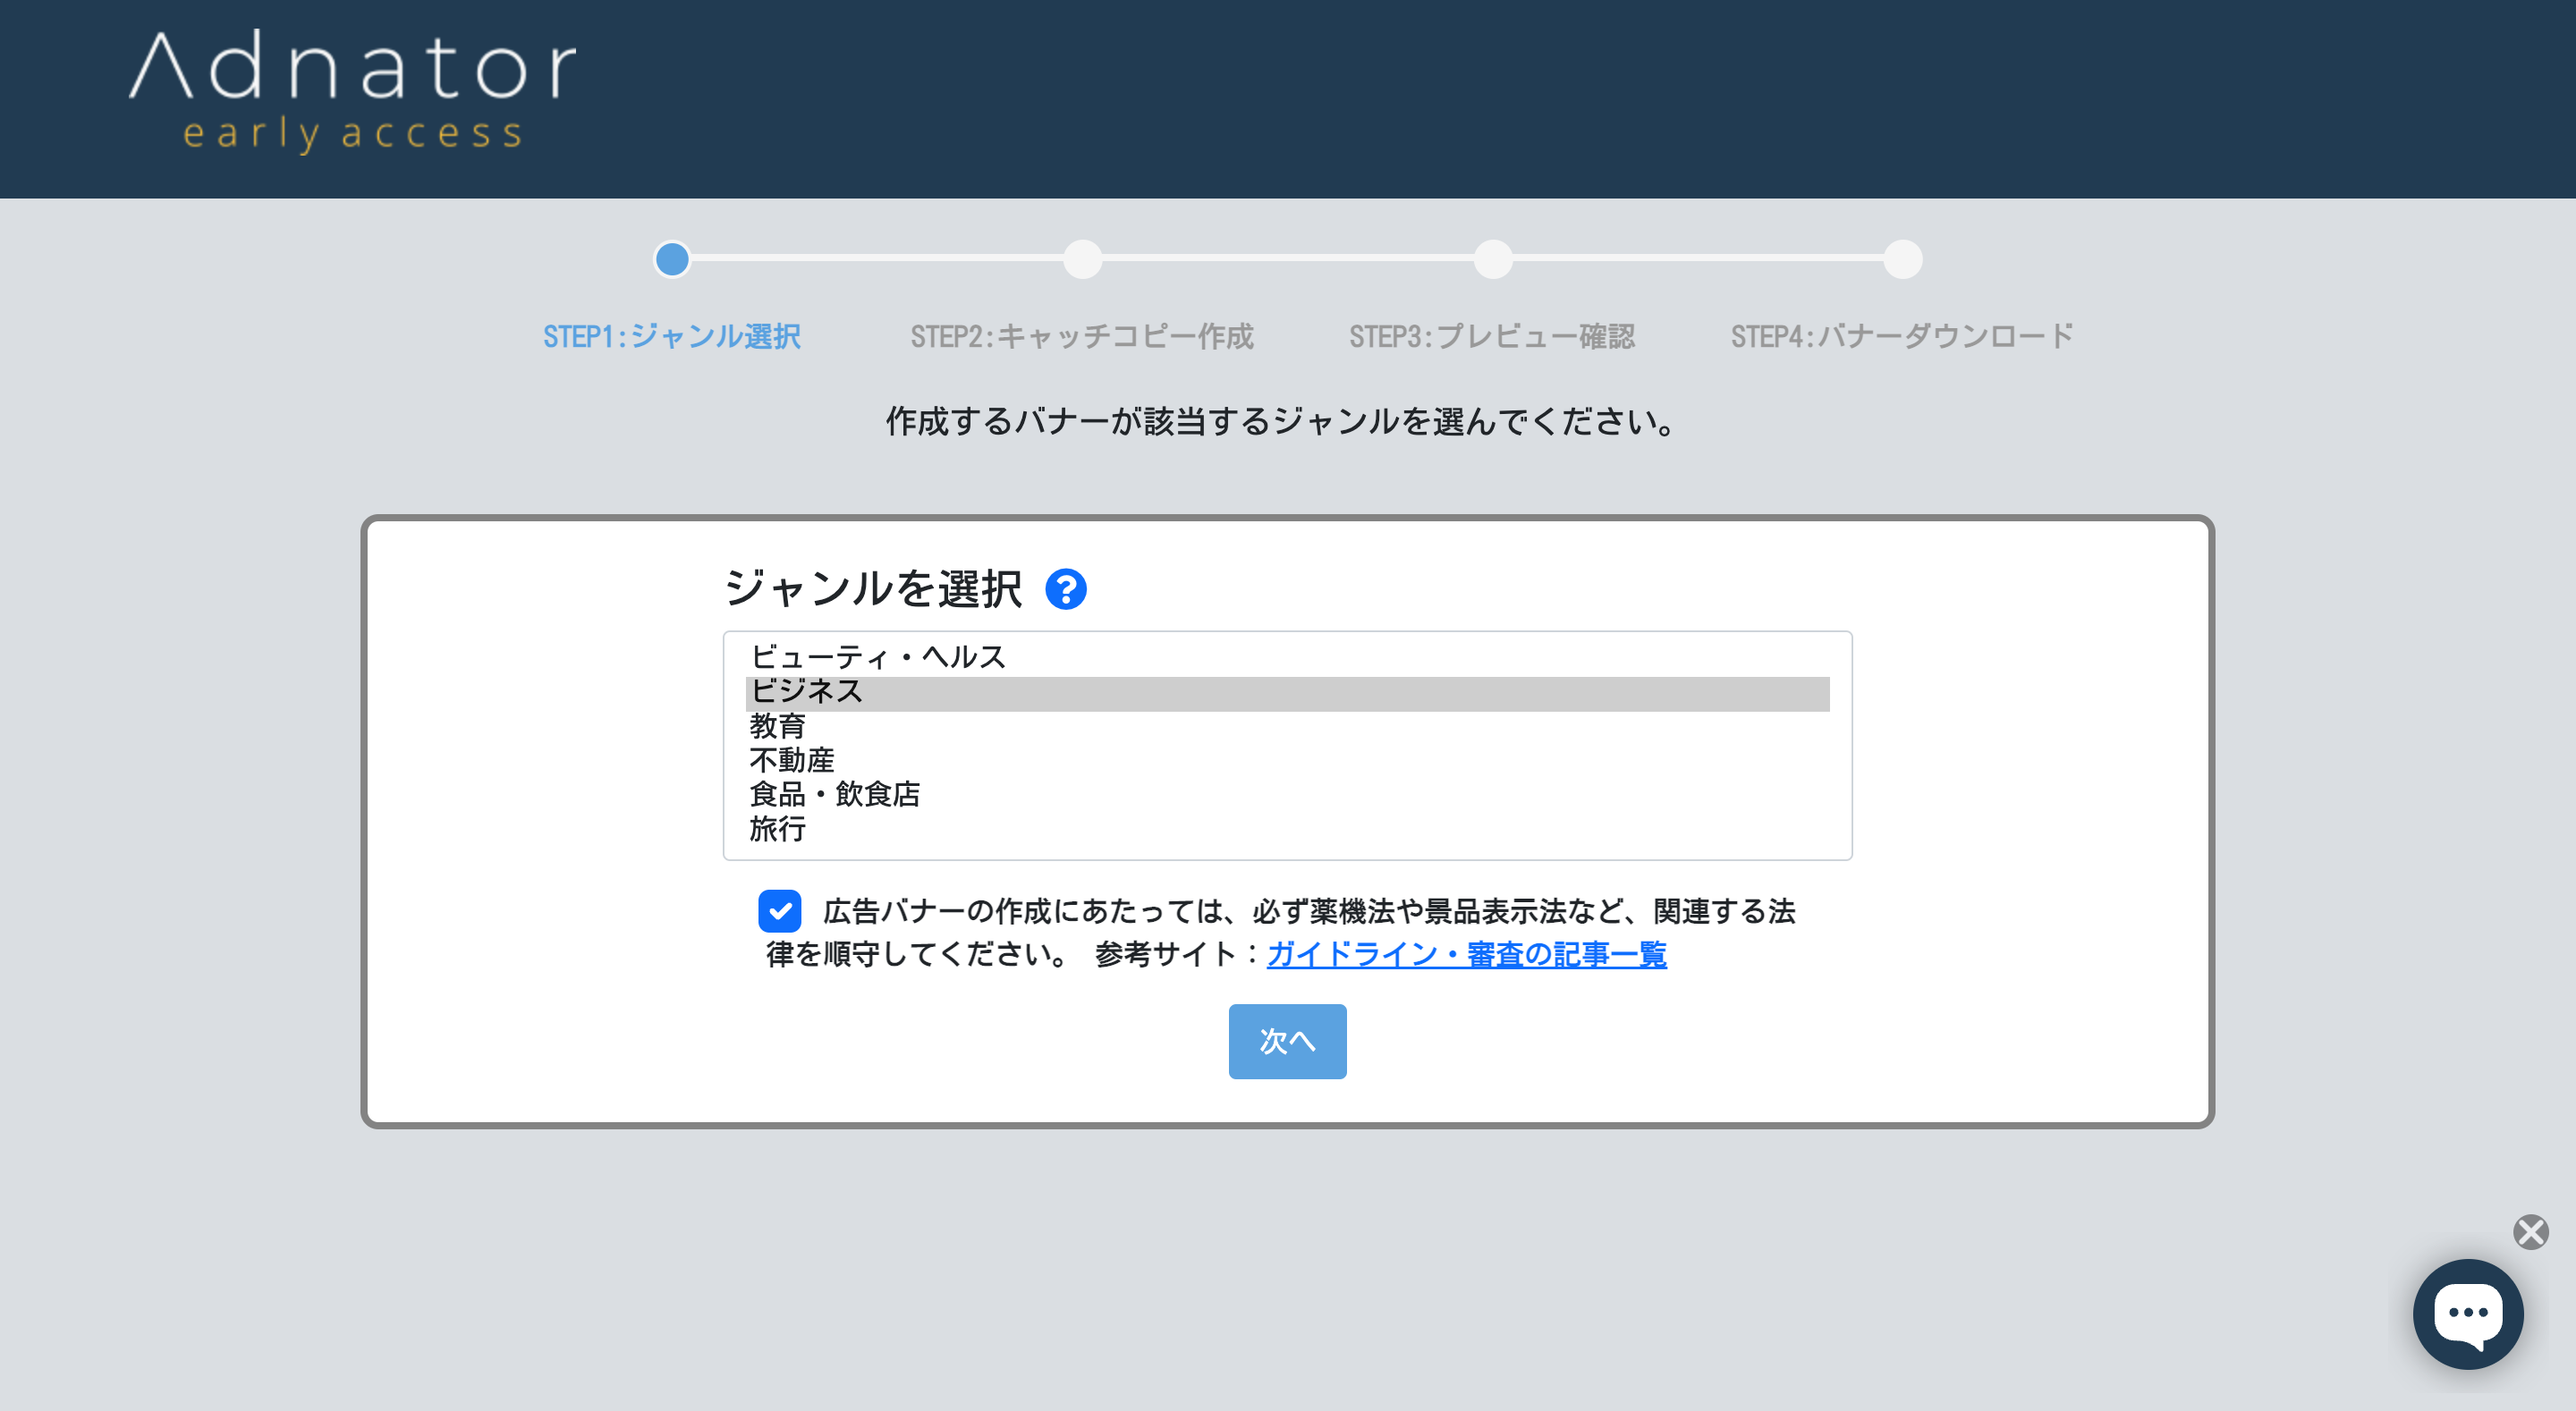
Task: Select 旅行 genre option
Action: tap(1287, 829)
